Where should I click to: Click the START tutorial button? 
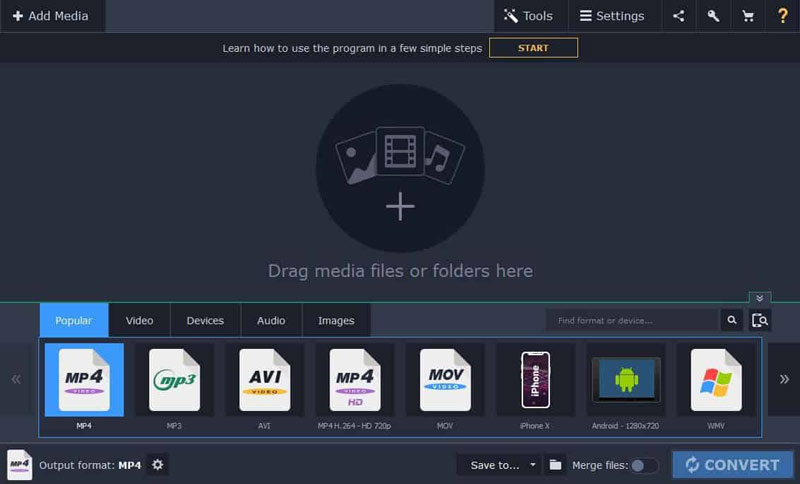533,48
